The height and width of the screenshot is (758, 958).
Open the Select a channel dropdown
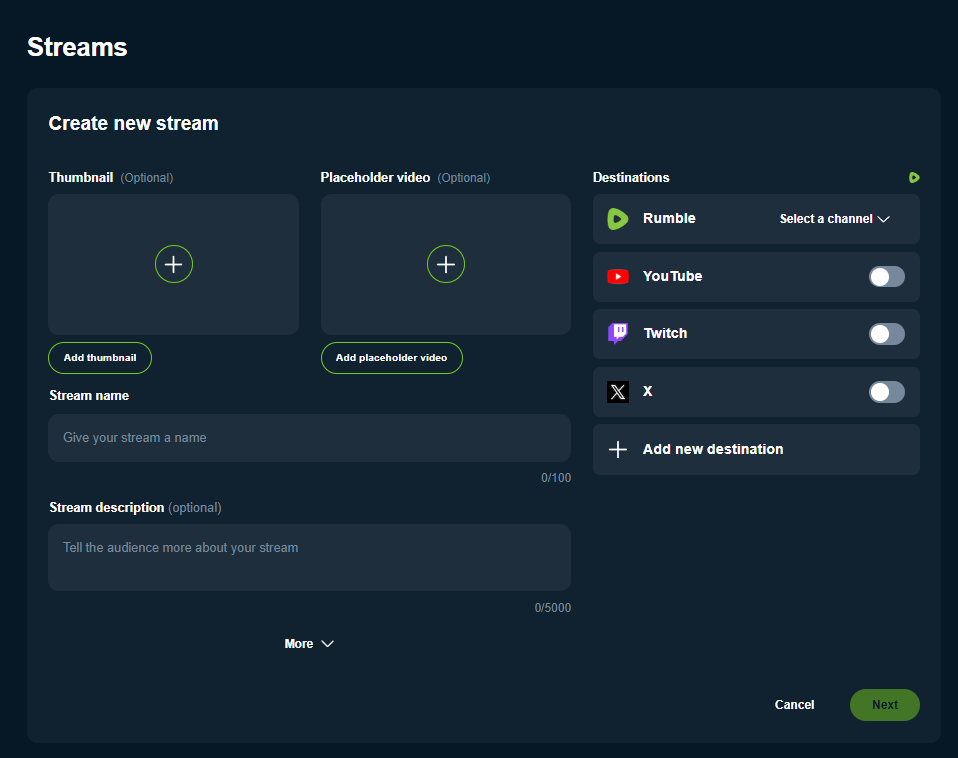point(834,219)
